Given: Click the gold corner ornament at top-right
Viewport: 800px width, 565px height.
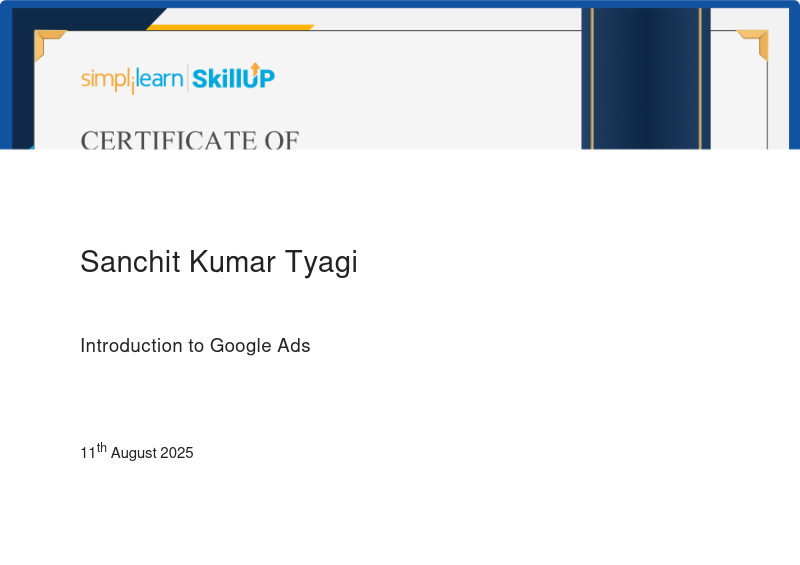Looking at the screenshot, I should click(x=755, y=41).
